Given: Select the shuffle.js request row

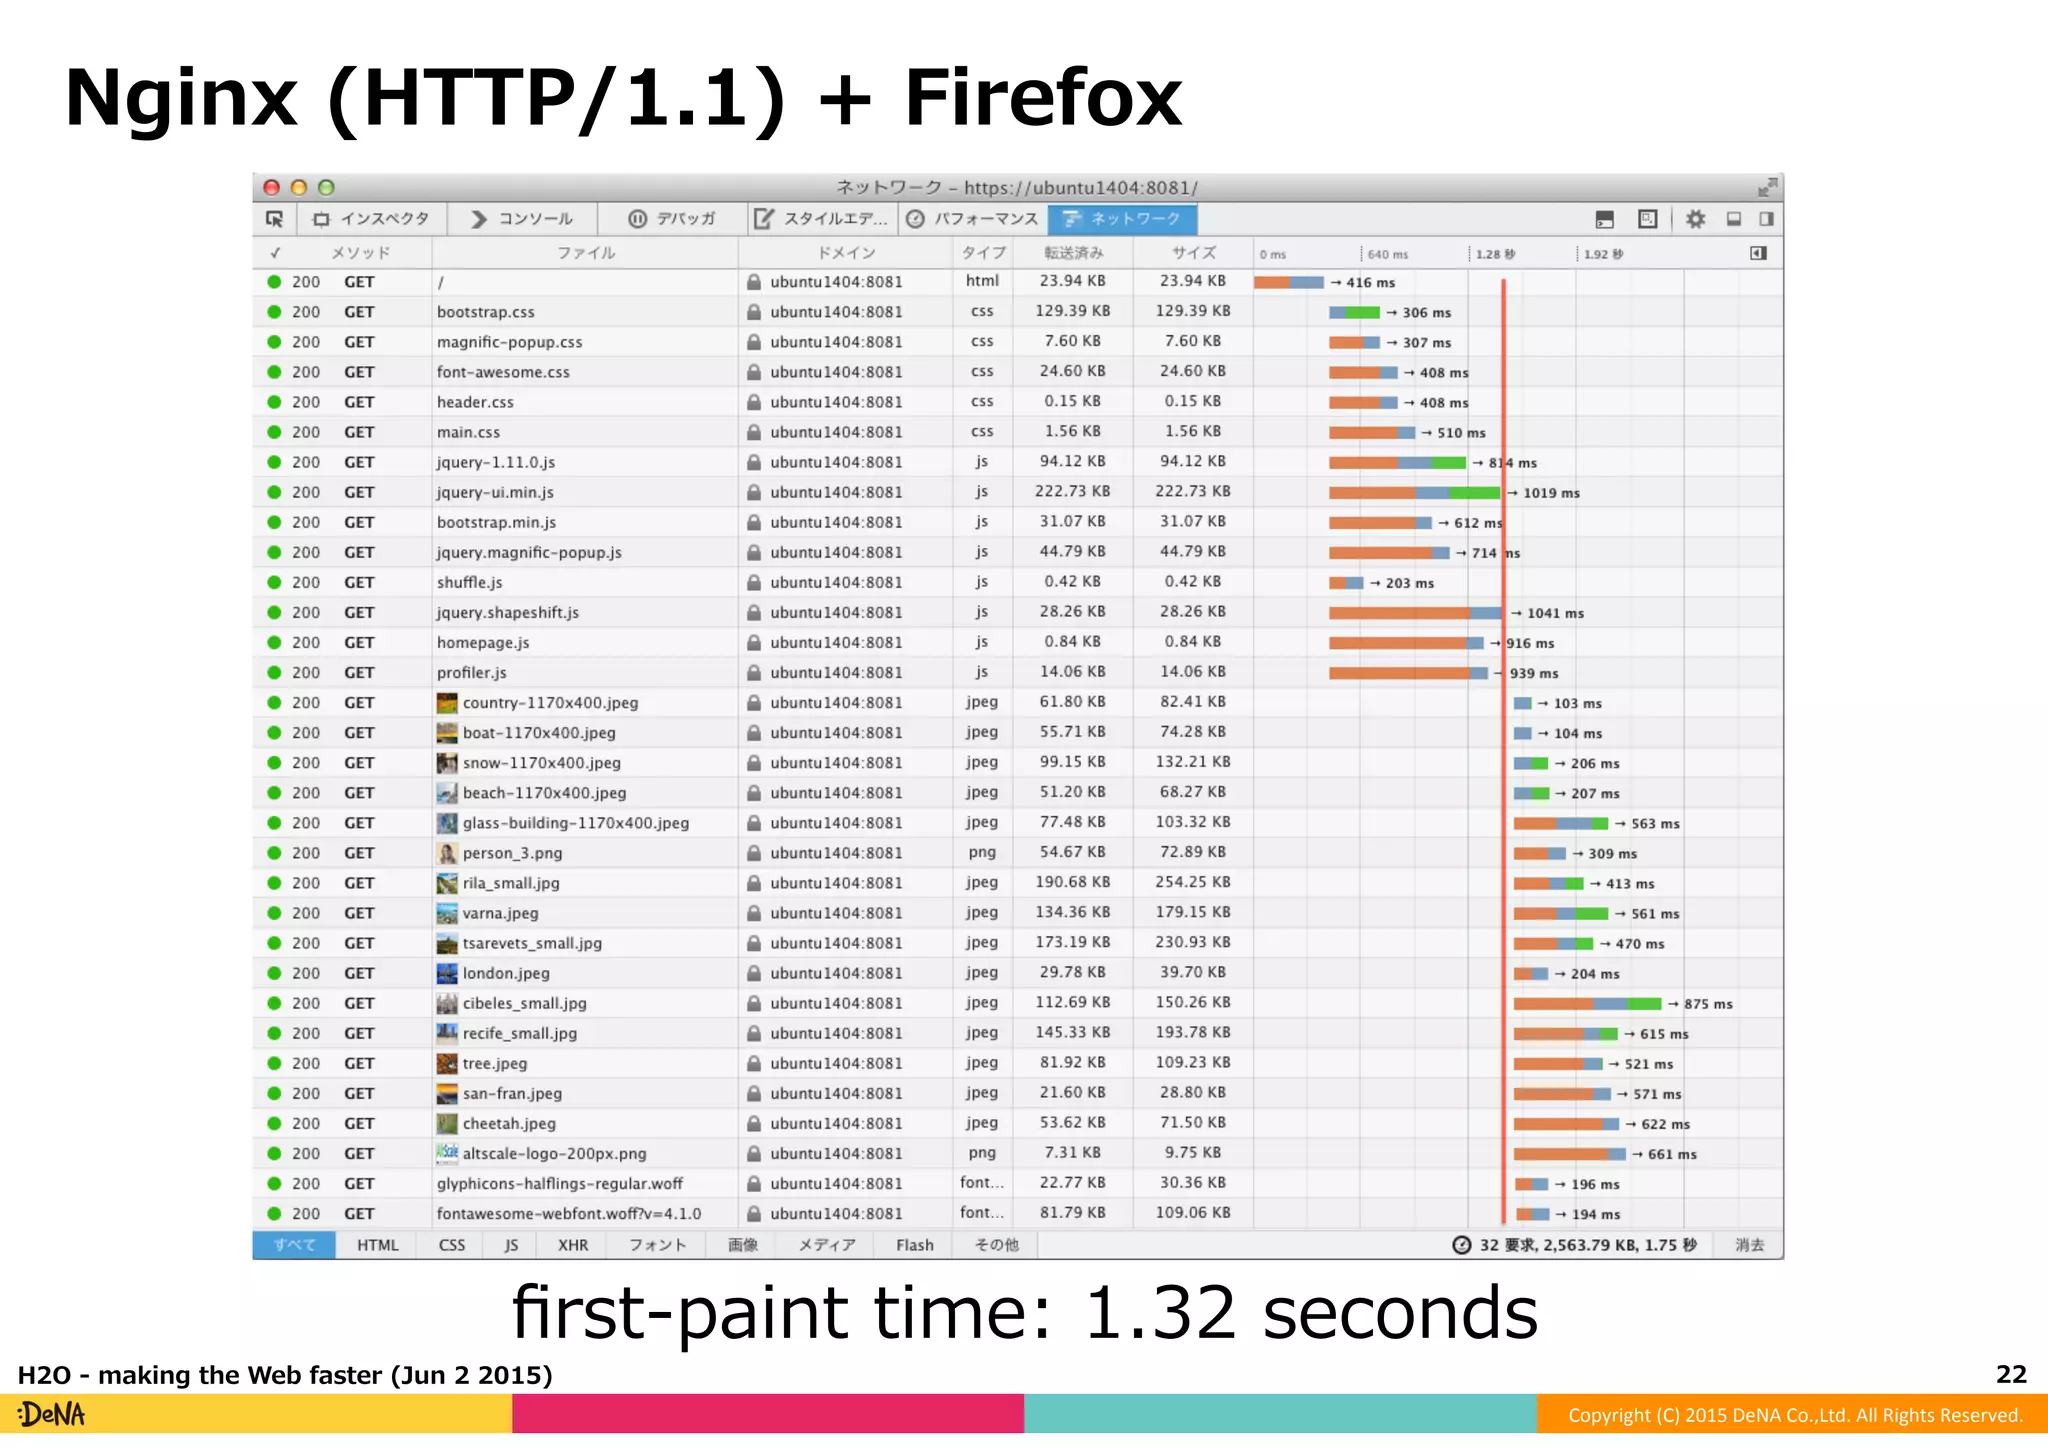Looking at the screenshot, I should [x=1018, y=582].
